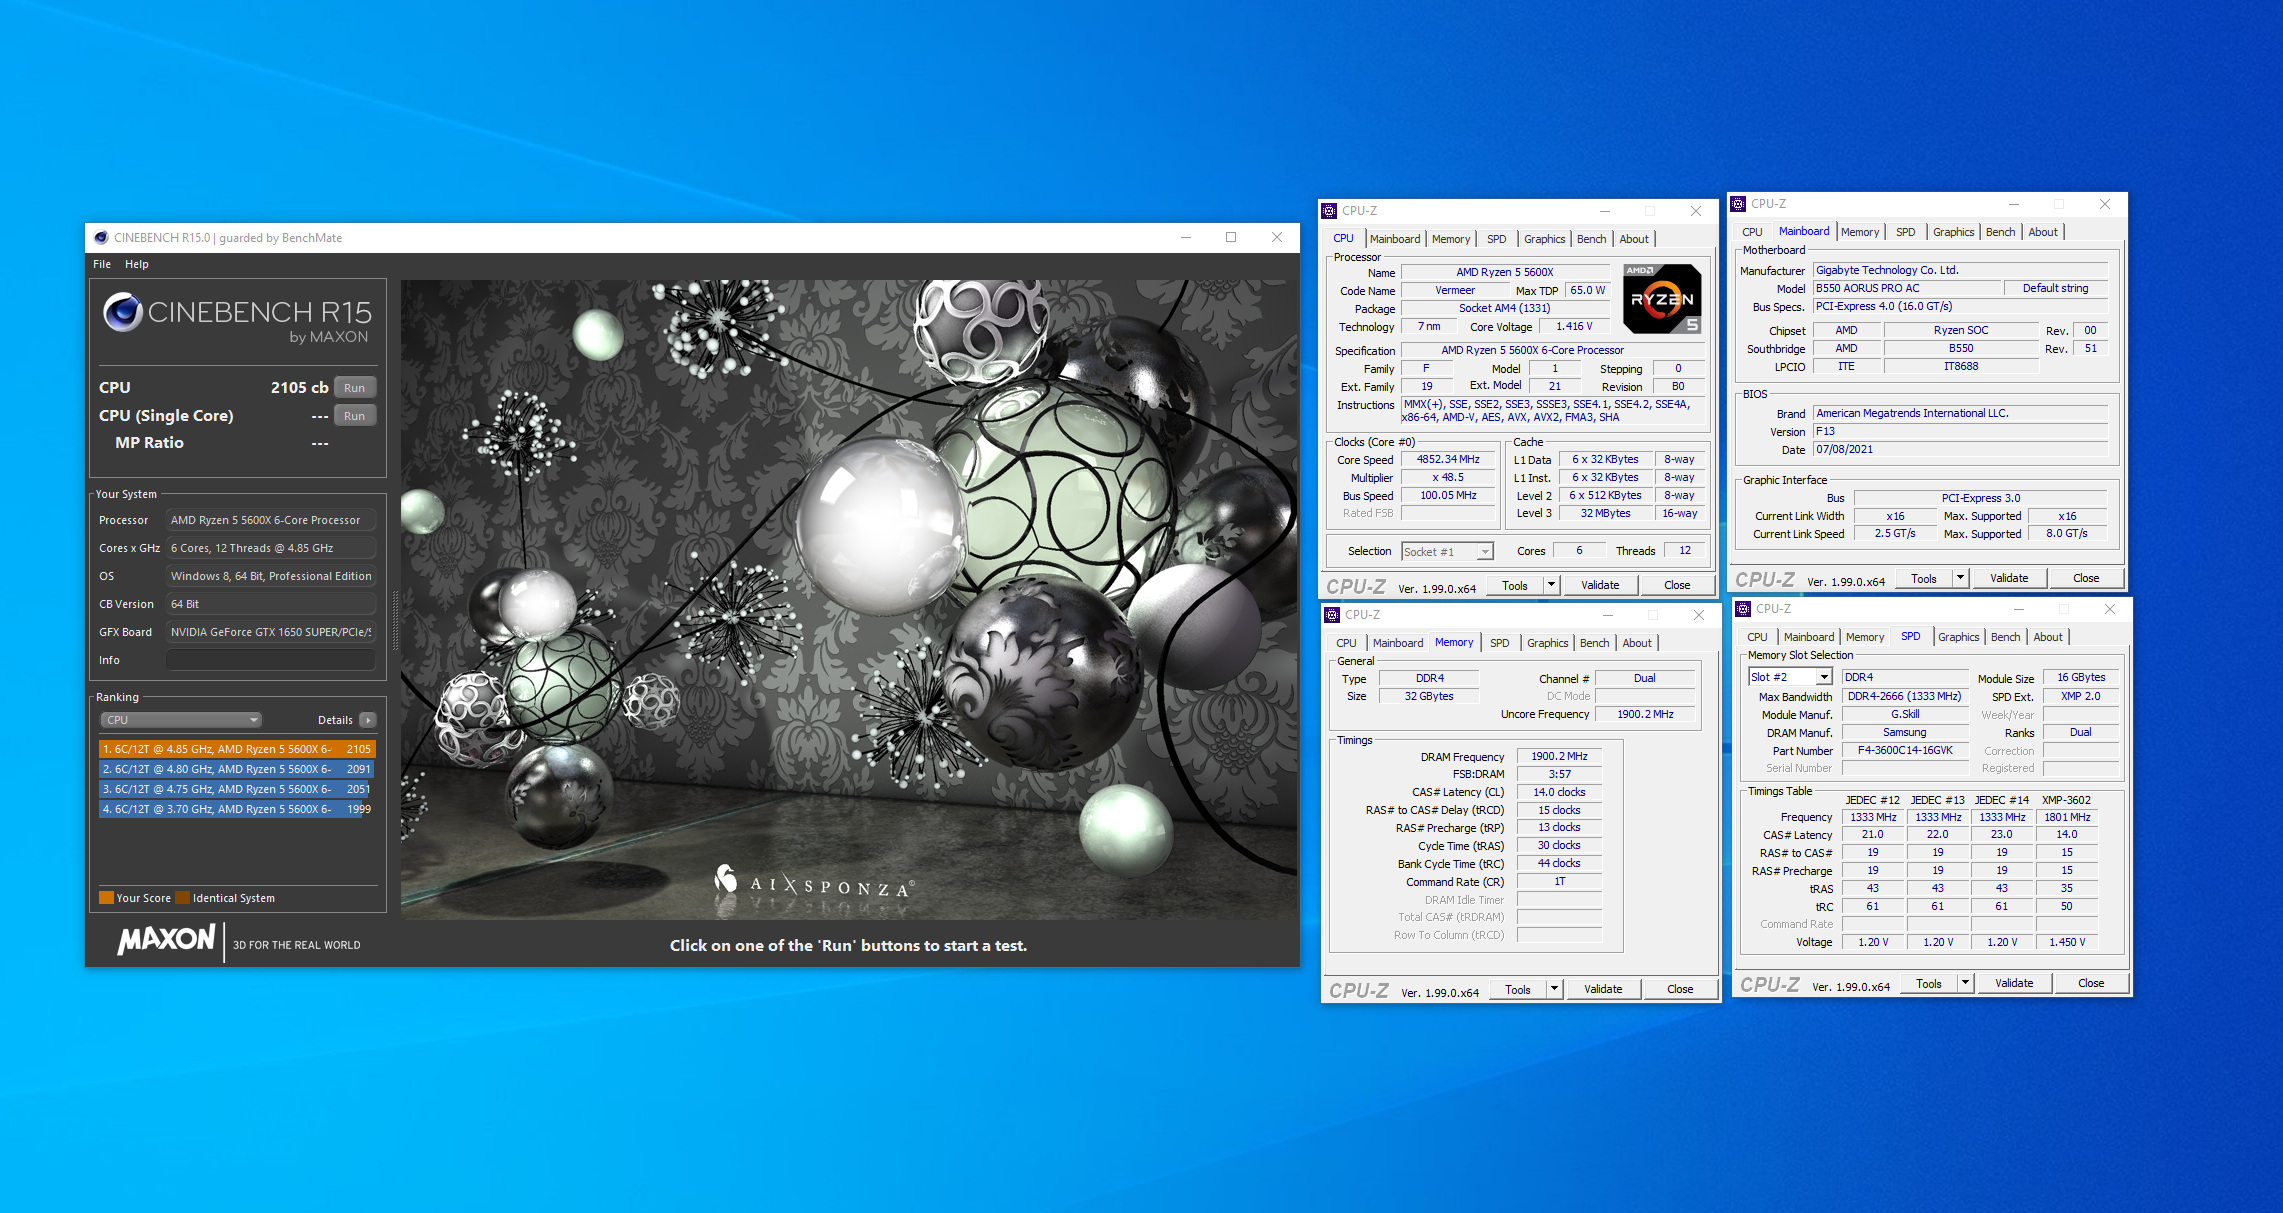
Task: Click Tools button in Memory window
Action: tap(1517, 989)
